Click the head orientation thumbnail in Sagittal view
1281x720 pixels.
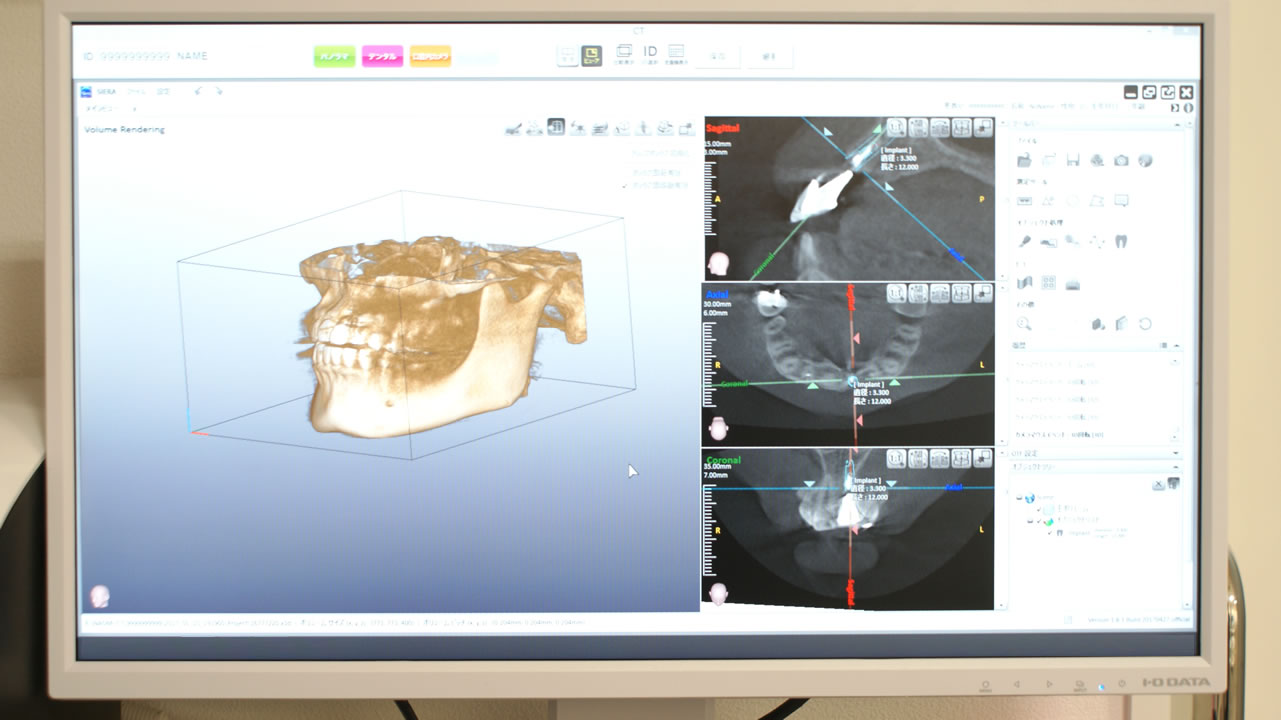[x=718, y=264]
